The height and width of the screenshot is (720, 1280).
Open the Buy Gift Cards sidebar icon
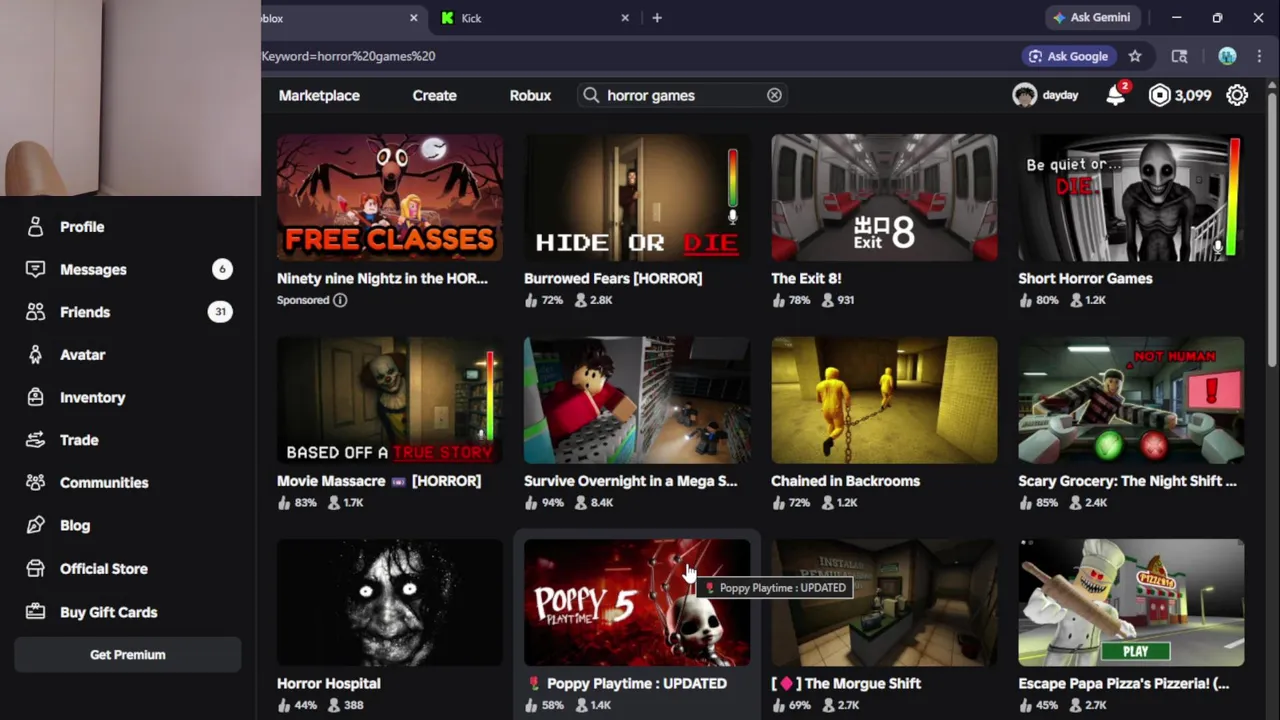tap(35, 612)
